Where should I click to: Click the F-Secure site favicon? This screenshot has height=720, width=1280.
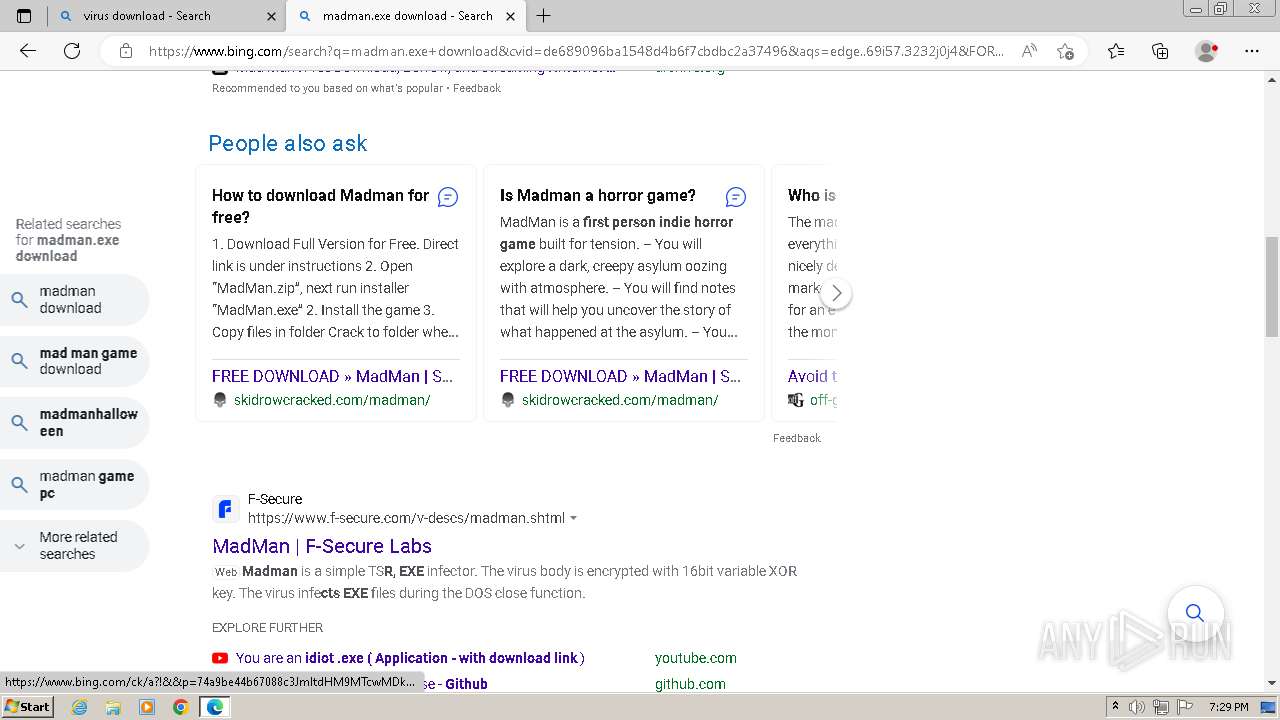(x=225, y=508)
